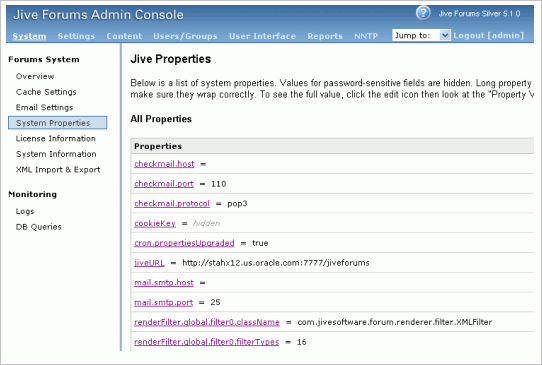This screenshot has height=365, width=542.
Task: Go to the Users/Groups tab
Action: tap(185, 36)
